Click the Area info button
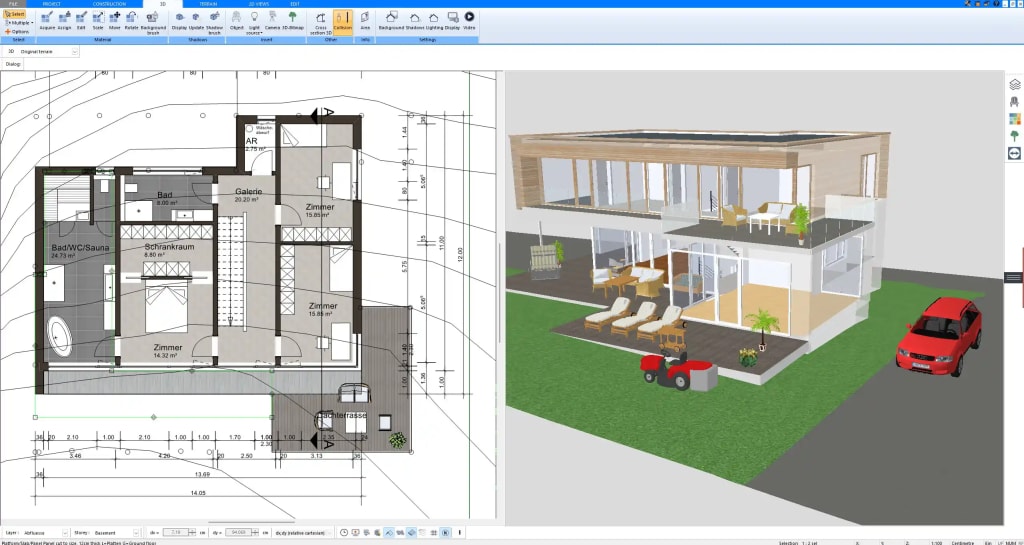The height and width of the screenshot is (545, 1024). click(x=365, y=22)
